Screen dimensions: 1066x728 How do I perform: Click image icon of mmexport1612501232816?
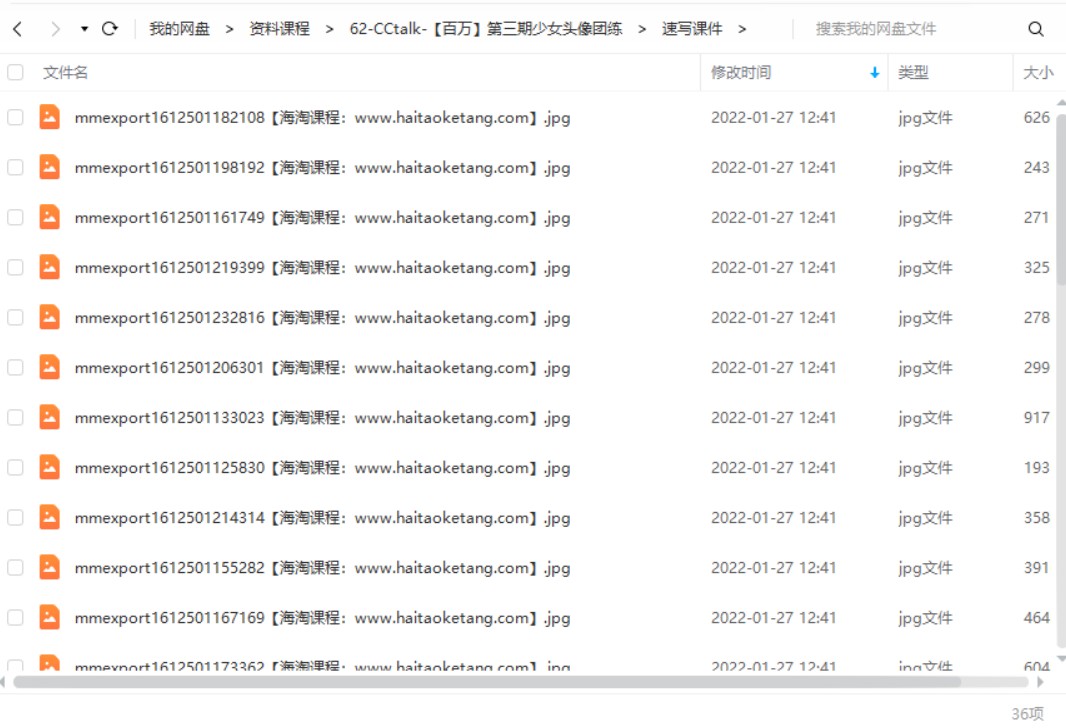[x=50, y=317]
